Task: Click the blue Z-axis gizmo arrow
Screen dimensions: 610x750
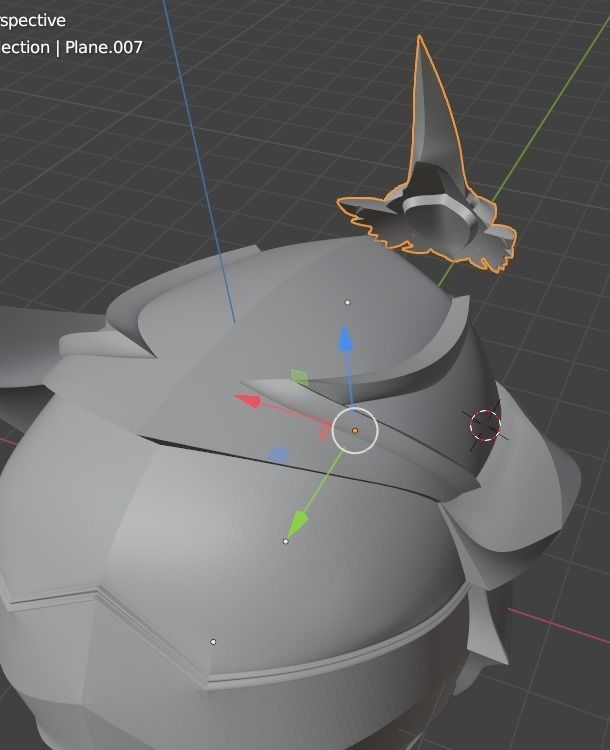Action: [346, 339]
